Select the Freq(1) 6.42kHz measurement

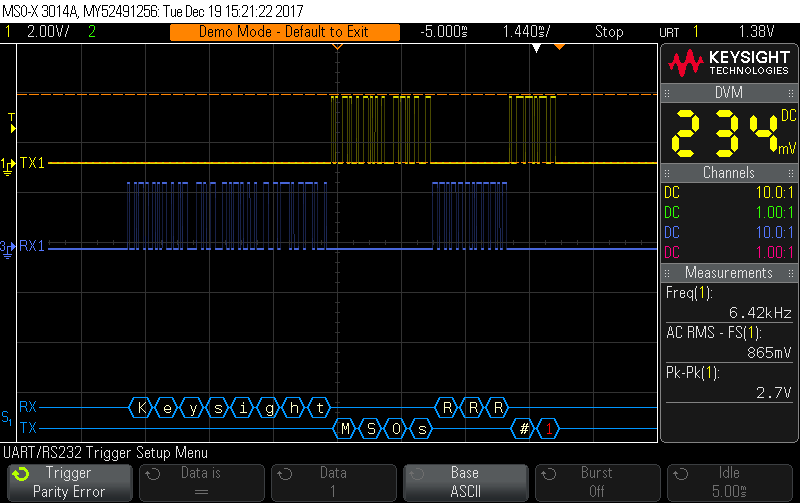[x=729, y=303]
